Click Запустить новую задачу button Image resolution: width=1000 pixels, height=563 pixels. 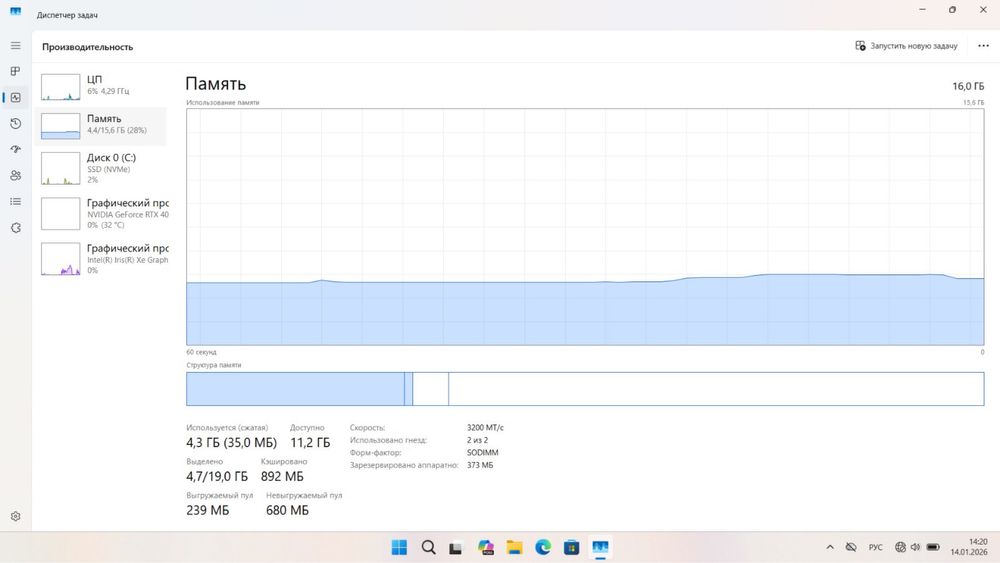pos(906,46)
